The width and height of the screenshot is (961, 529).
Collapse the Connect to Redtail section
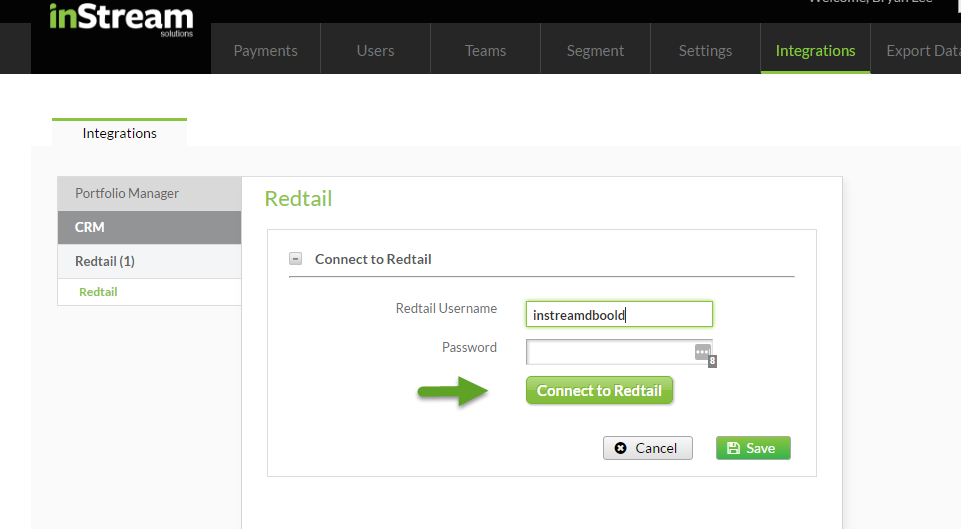tap(295, 259)
